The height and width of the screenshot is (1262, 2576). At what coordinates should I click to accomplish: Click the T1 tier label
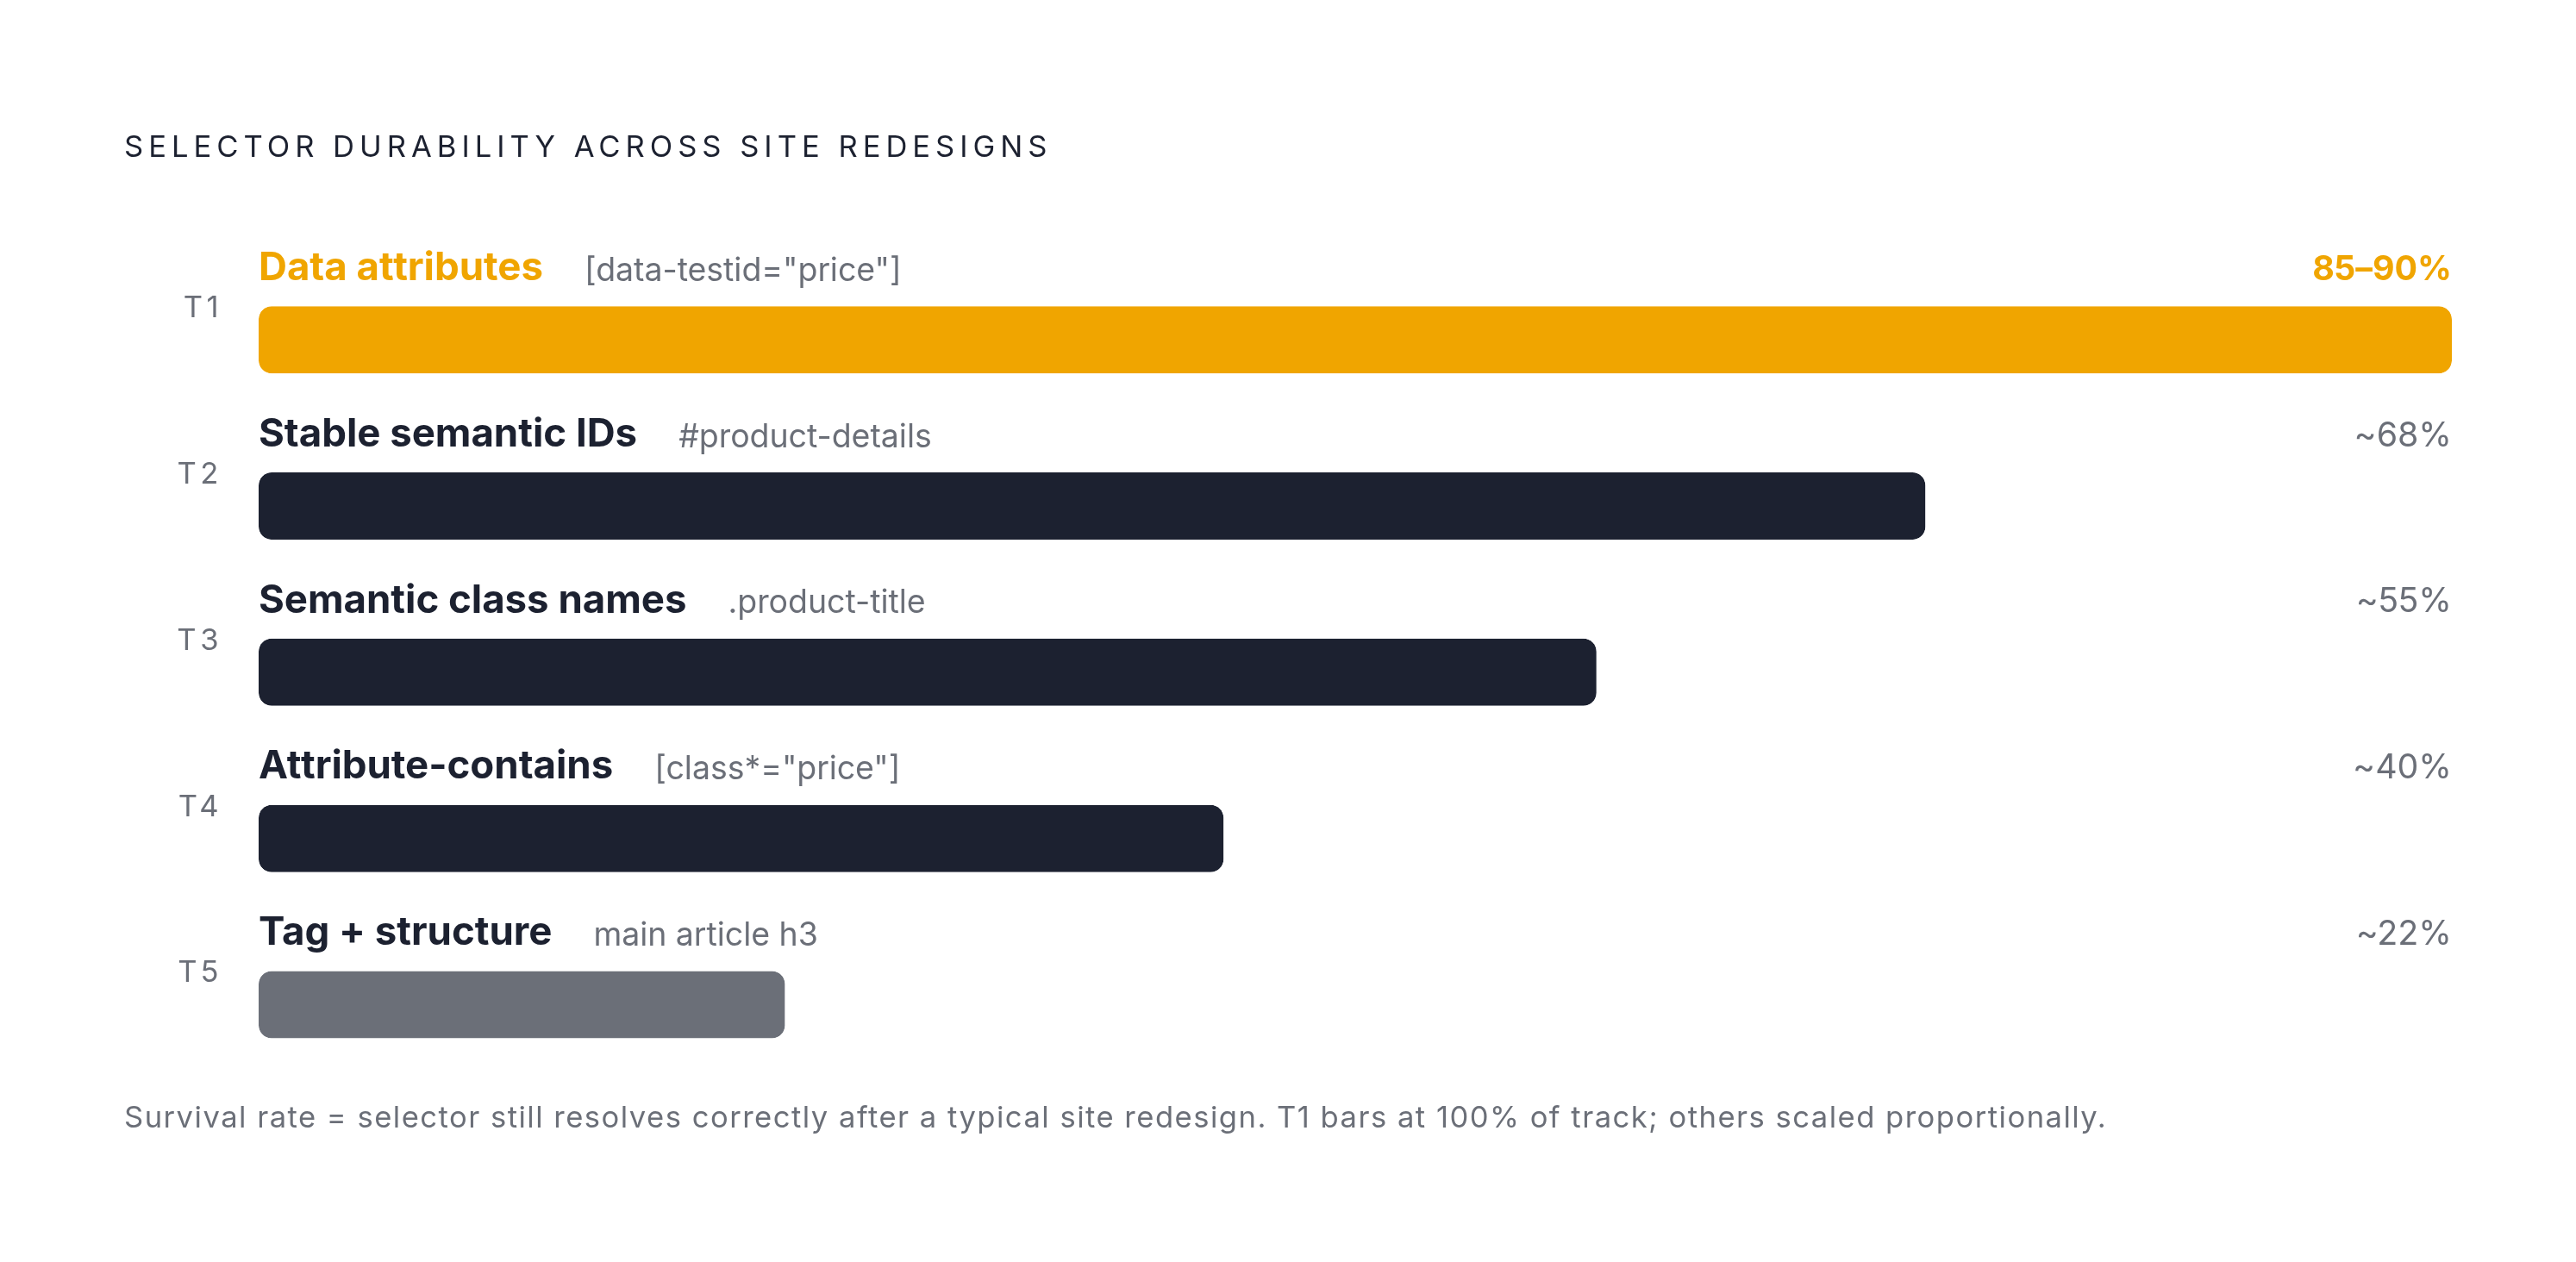coord(201,307)
